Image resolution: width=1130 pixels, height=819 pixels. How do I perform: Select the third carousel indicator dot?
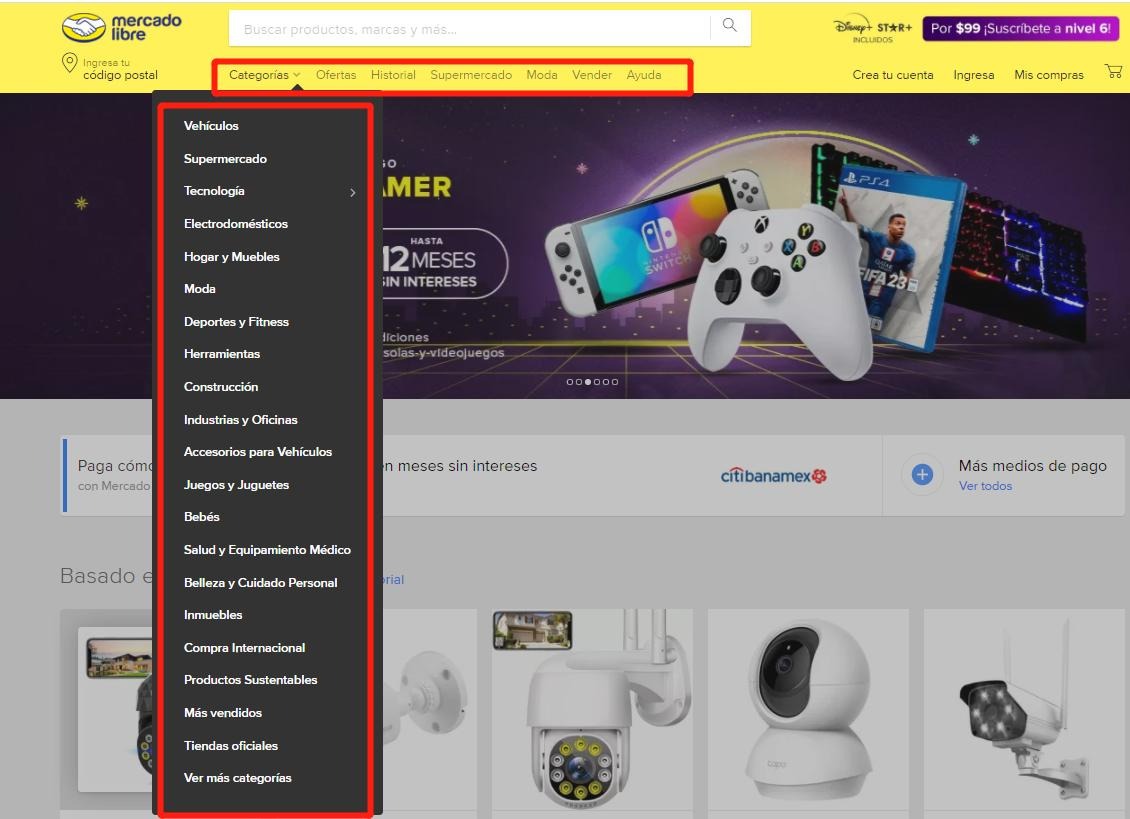[x=588, y=382]
